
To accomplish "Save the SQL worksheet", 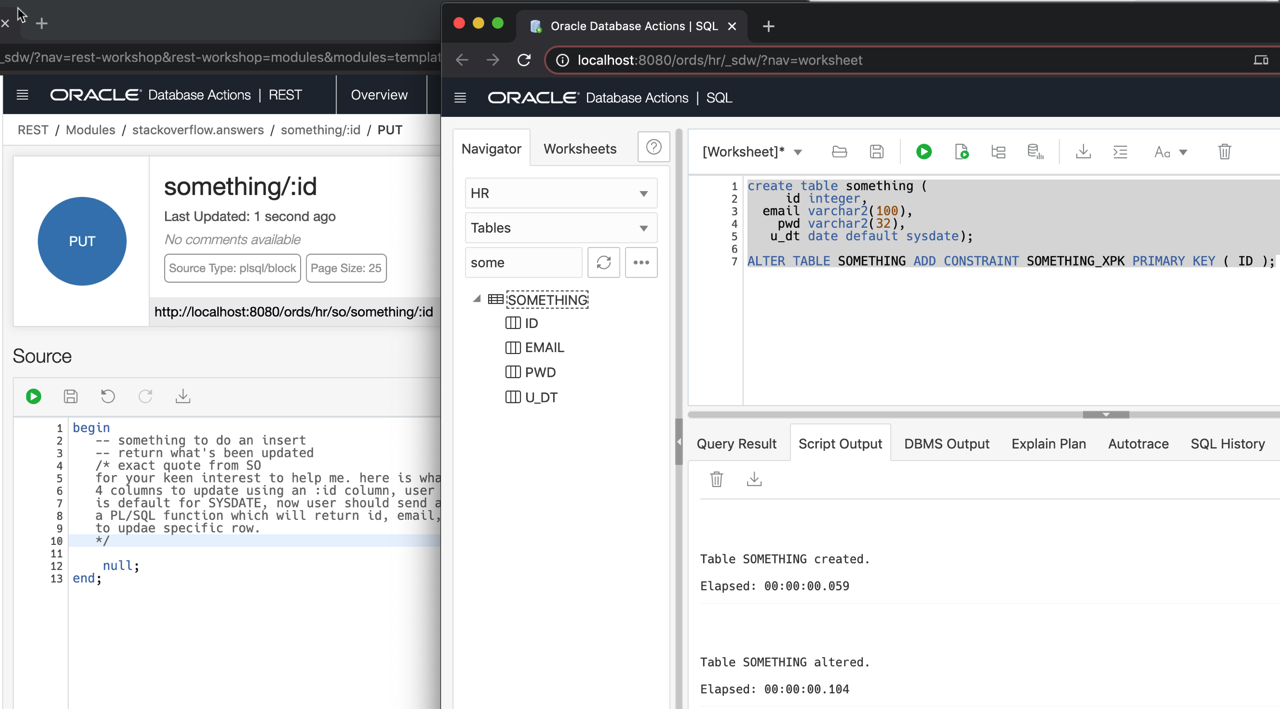I will point(876,152).
